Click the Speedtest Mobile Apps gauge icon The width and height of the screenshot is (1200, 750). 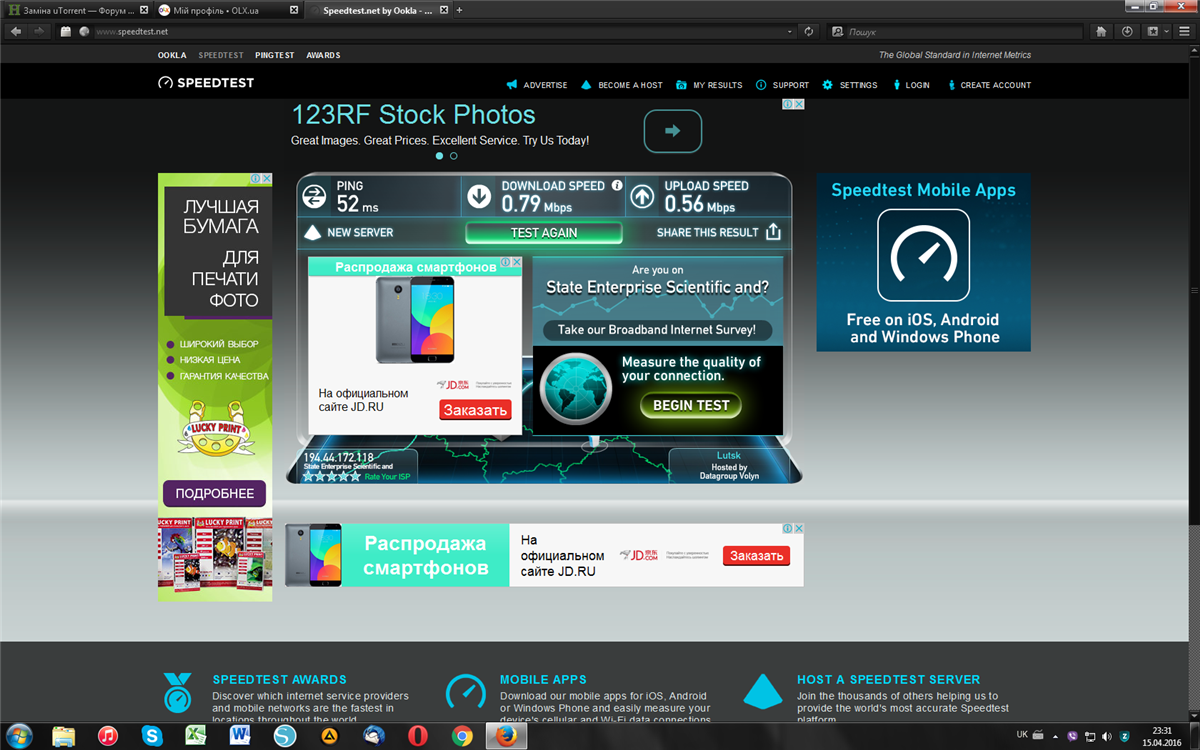click(923, 255)
